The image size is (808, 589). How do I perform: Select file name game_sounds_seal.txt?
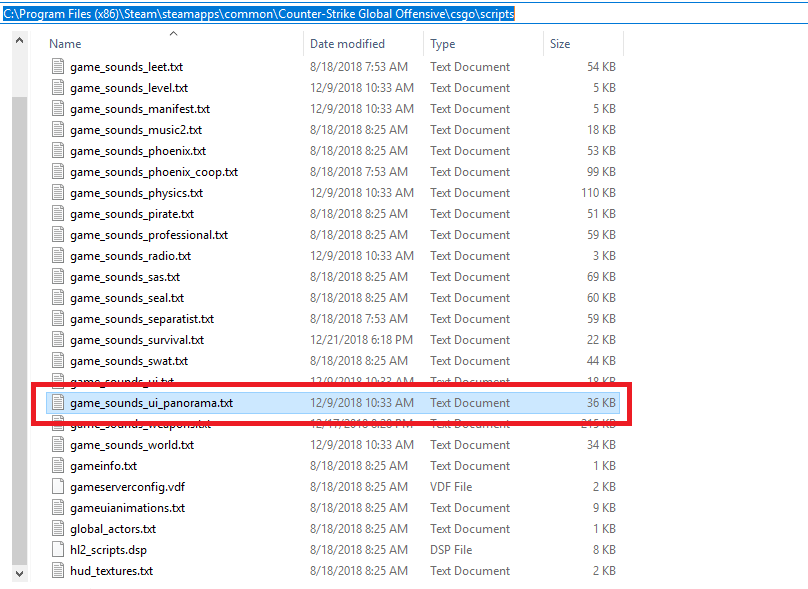tap(127, 298)
